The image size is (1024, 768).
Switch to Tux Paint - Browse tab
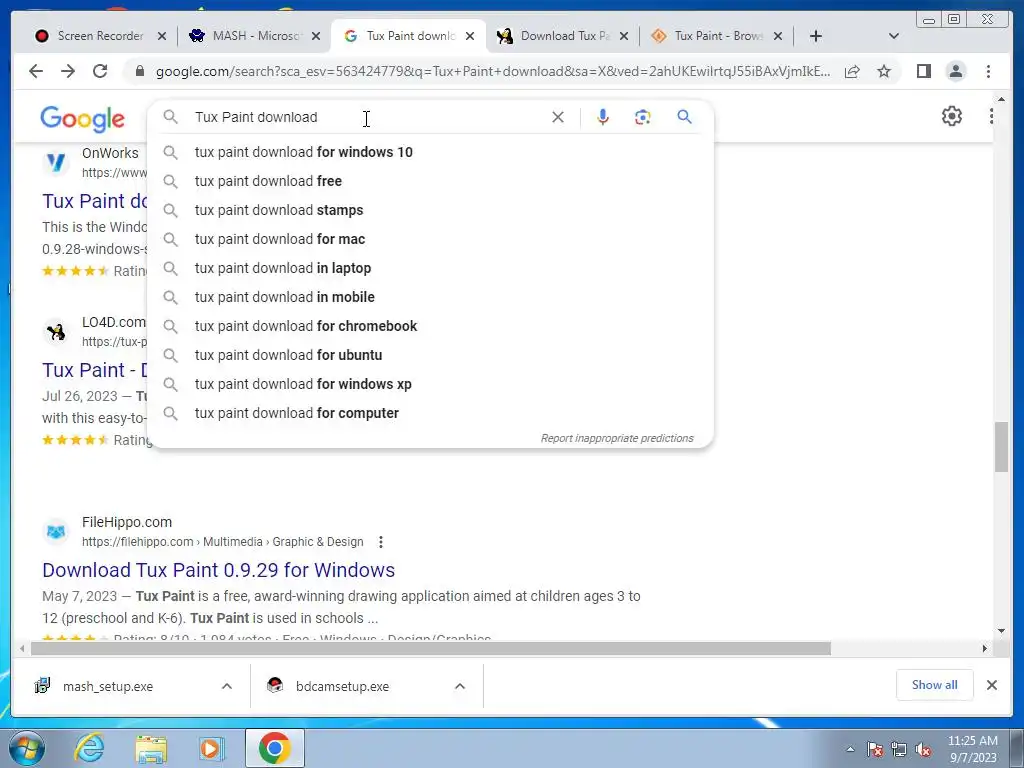(x=715, y=36)
